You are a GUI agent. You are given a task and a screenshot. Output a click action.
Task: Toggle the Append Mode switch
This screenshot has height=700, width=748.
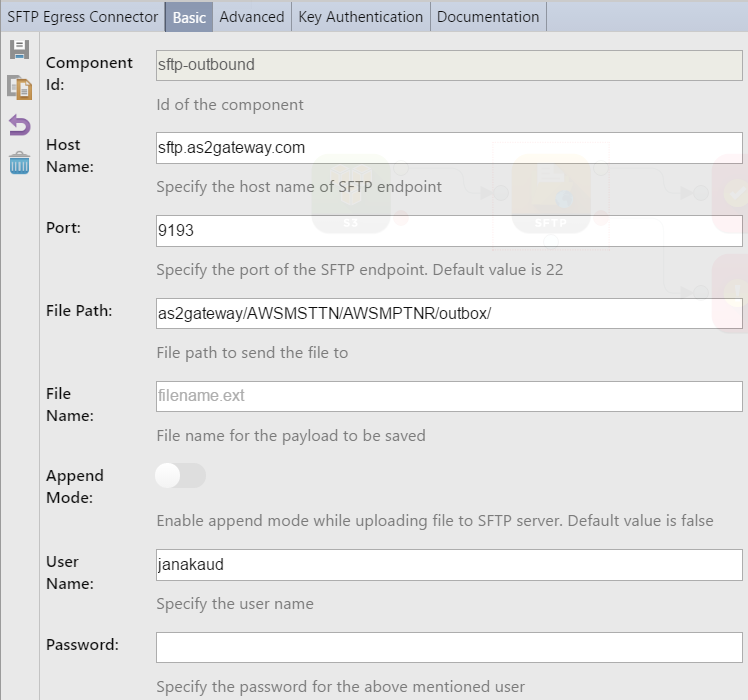pos(180,475)
